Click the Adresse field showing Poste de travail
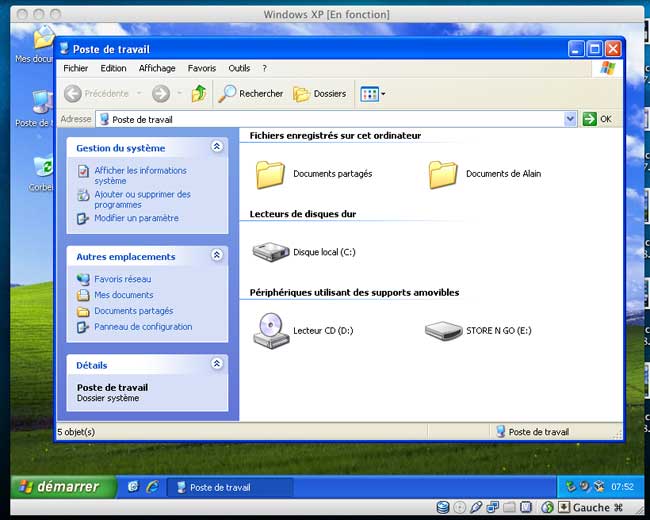This screenshot has width=650, height=520. click(330, 119)
